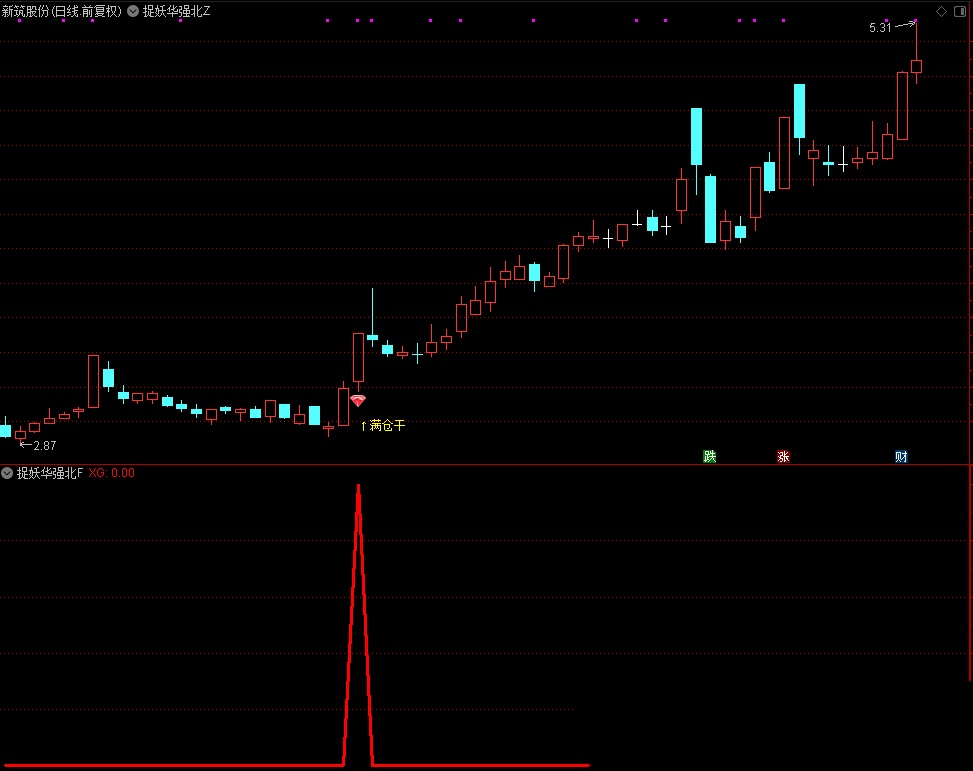Click the circle icon at top right
973x771 pixels.
[959, 12]
